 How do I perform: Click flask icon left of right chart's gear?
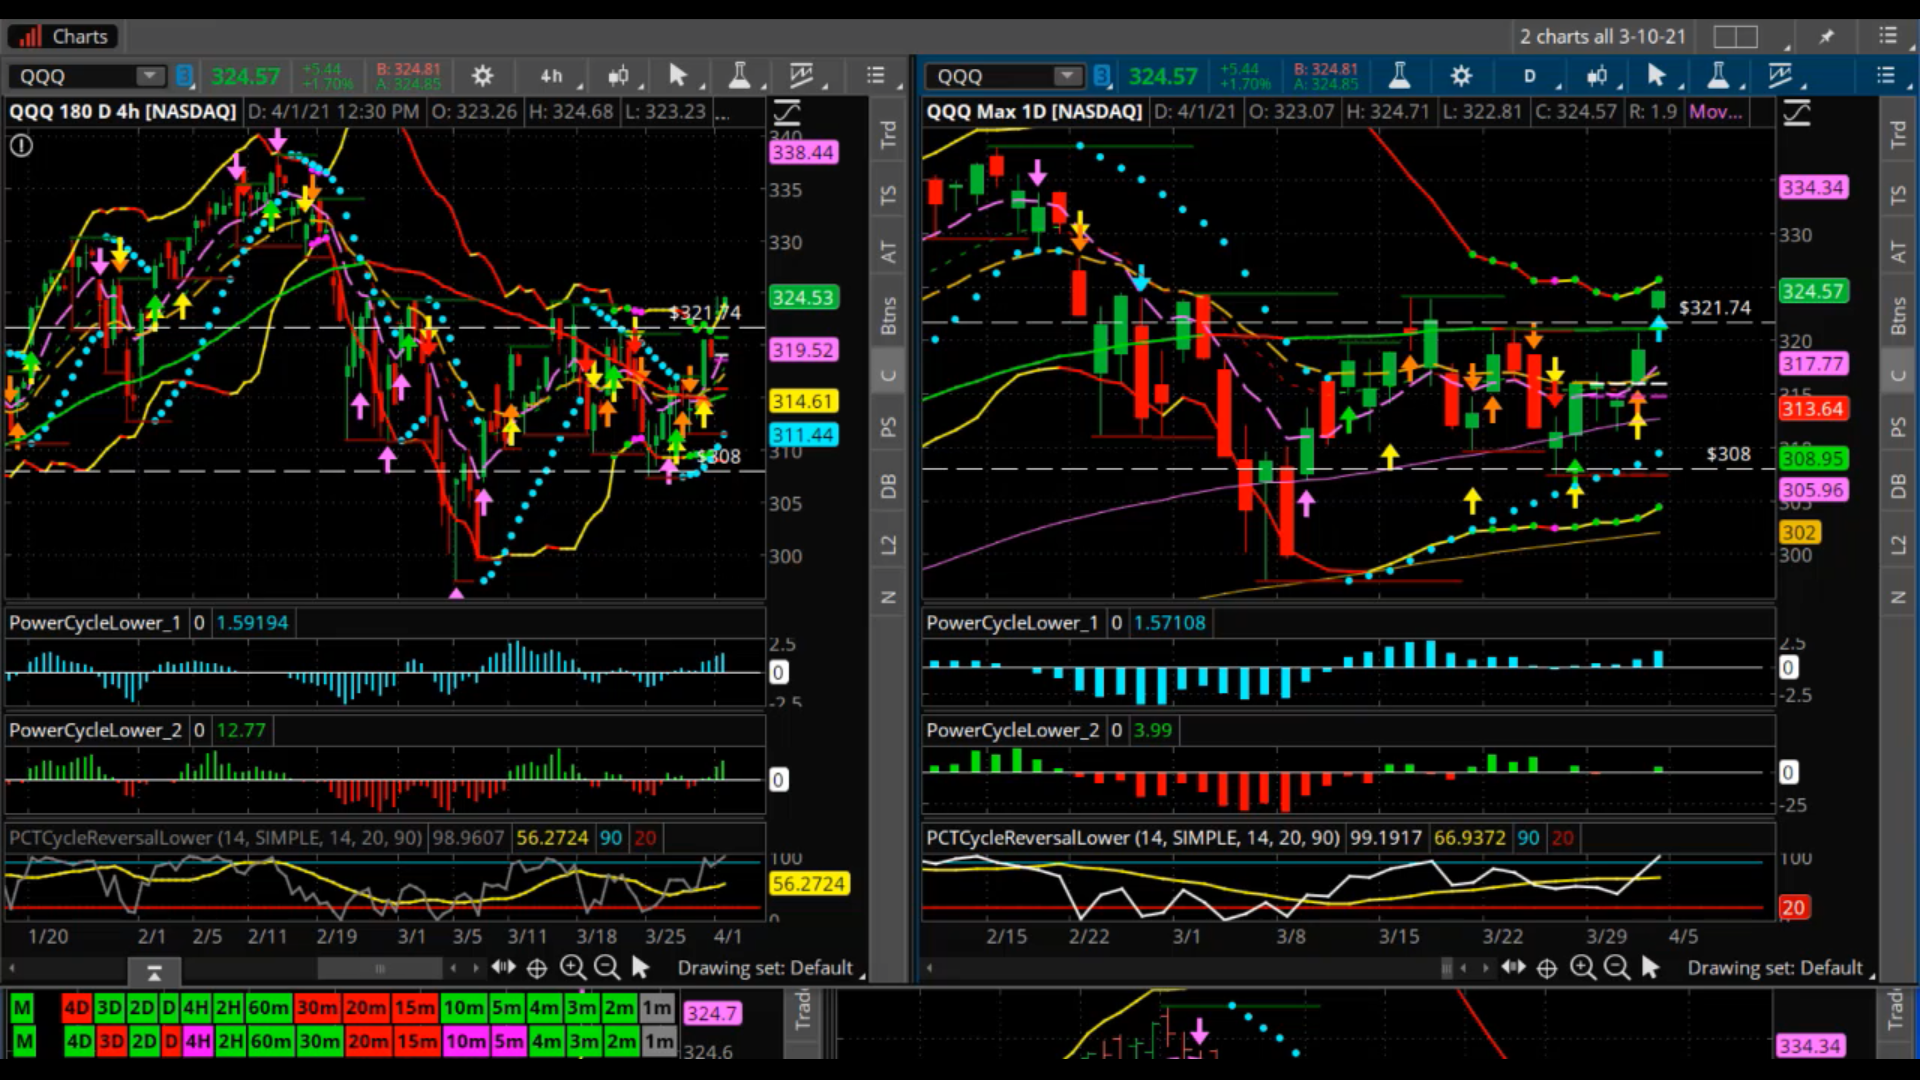pyautogui.click(x=1399, y=76)
